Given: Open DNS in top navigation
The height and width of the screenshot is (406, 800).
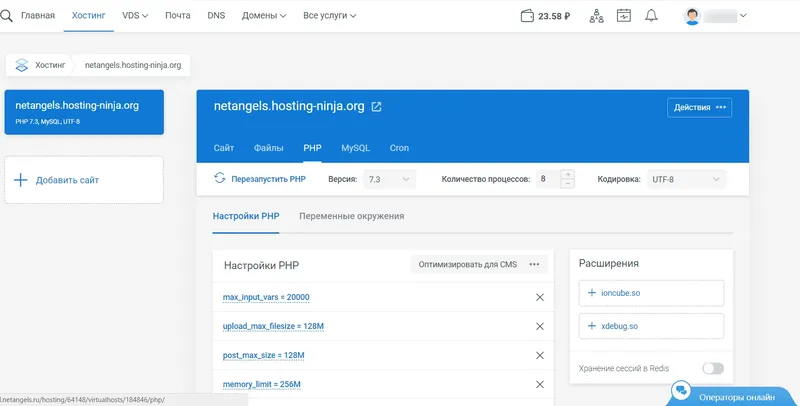Looking at the screenshot, I should point(216,16).
